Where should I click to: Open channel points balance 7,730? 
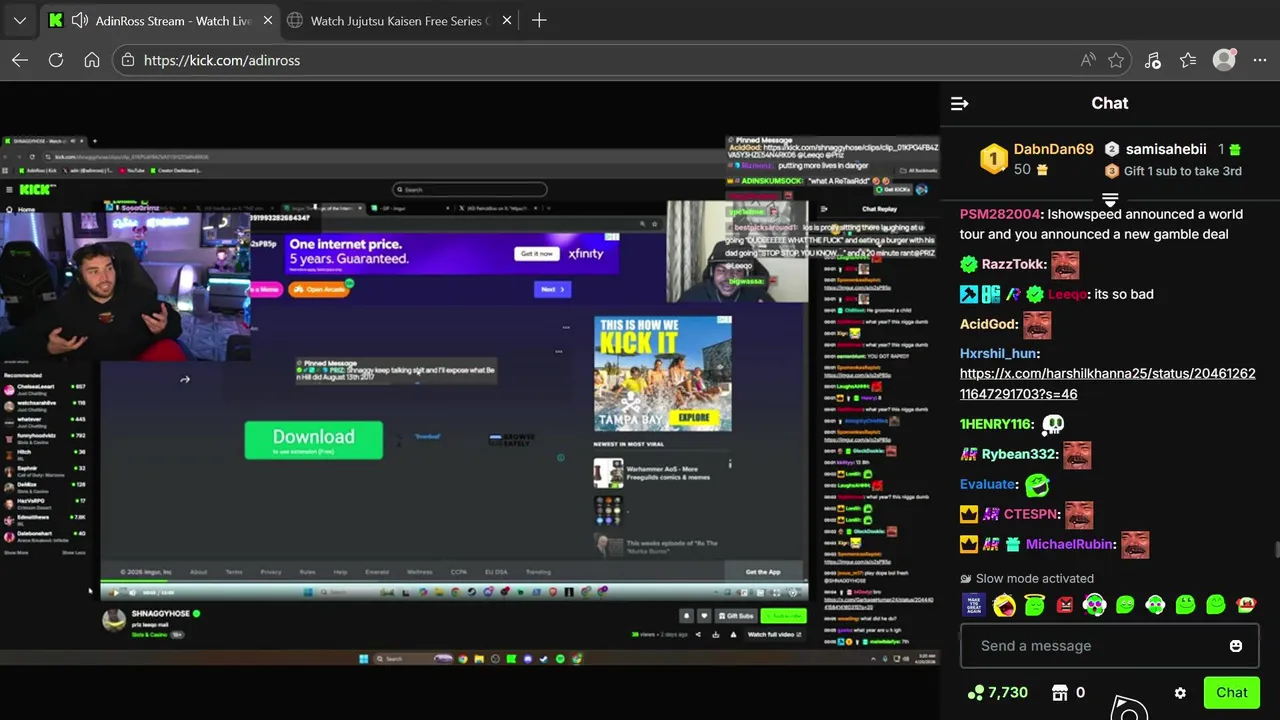pos(998,692)
